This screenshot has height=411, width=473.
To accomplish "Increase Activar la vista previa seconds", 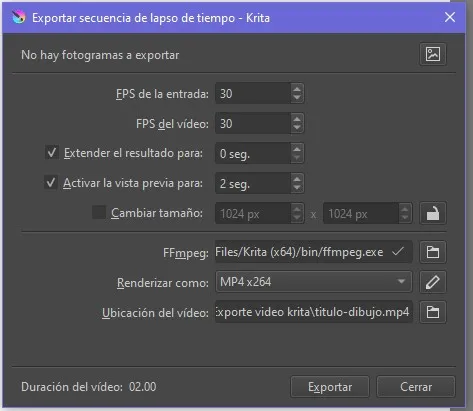I will pos(297,178).
